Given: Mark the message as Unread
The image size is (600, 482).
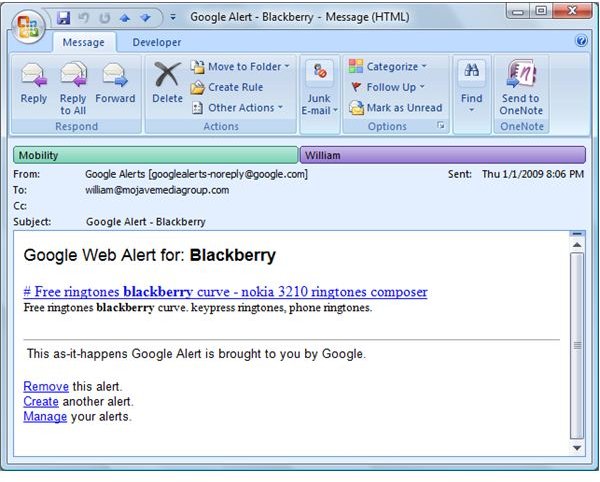Looking at the screenshot, I should point(396,108).
